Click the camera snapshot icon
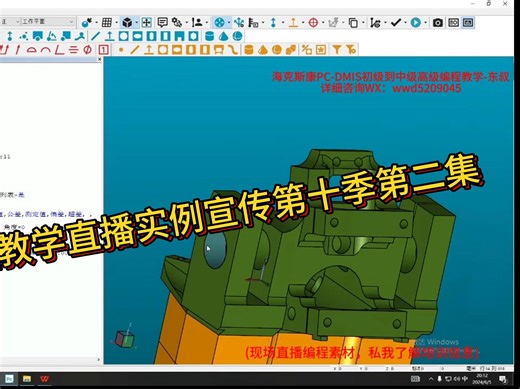520x389 pixels. click(438, 23)
